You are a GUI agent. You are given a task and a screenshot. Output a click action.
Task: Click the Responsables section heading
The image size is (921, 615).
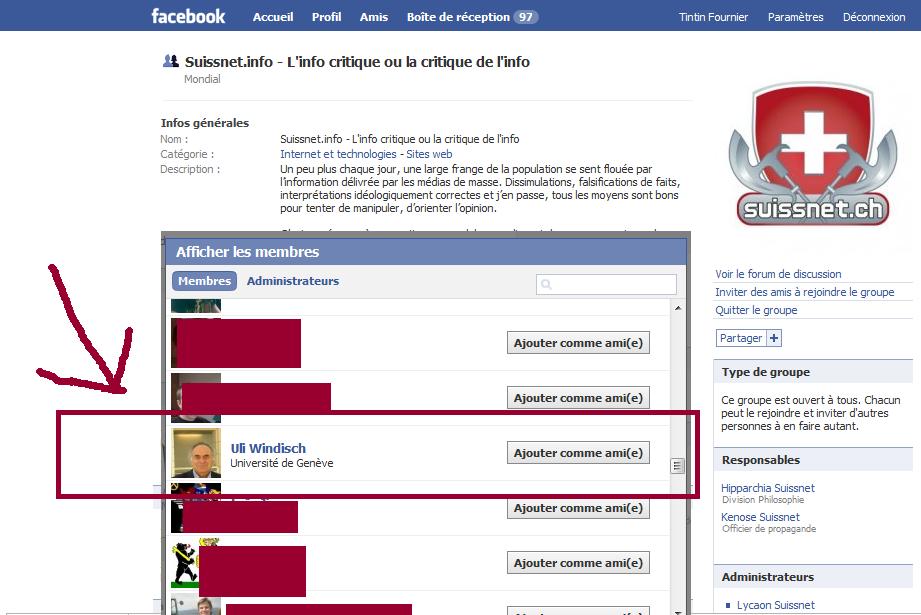coord(761,460)
